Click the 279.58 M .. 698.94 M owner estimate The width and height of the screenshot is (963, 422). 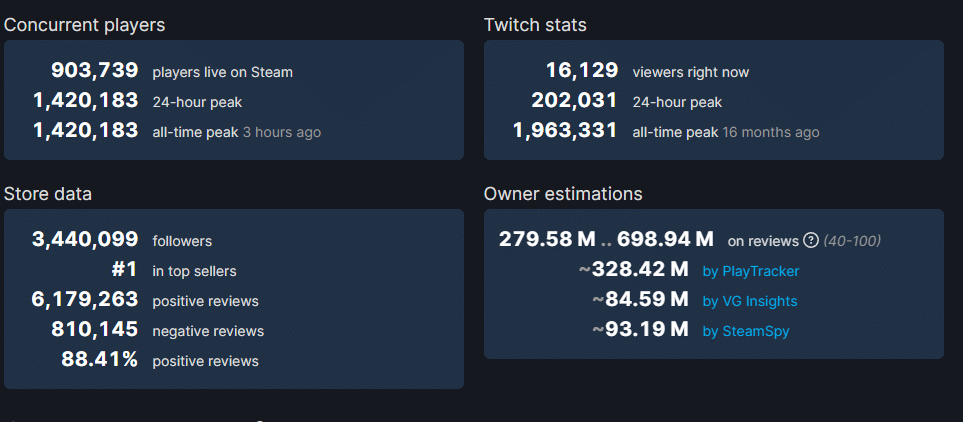tap(606, 240)
